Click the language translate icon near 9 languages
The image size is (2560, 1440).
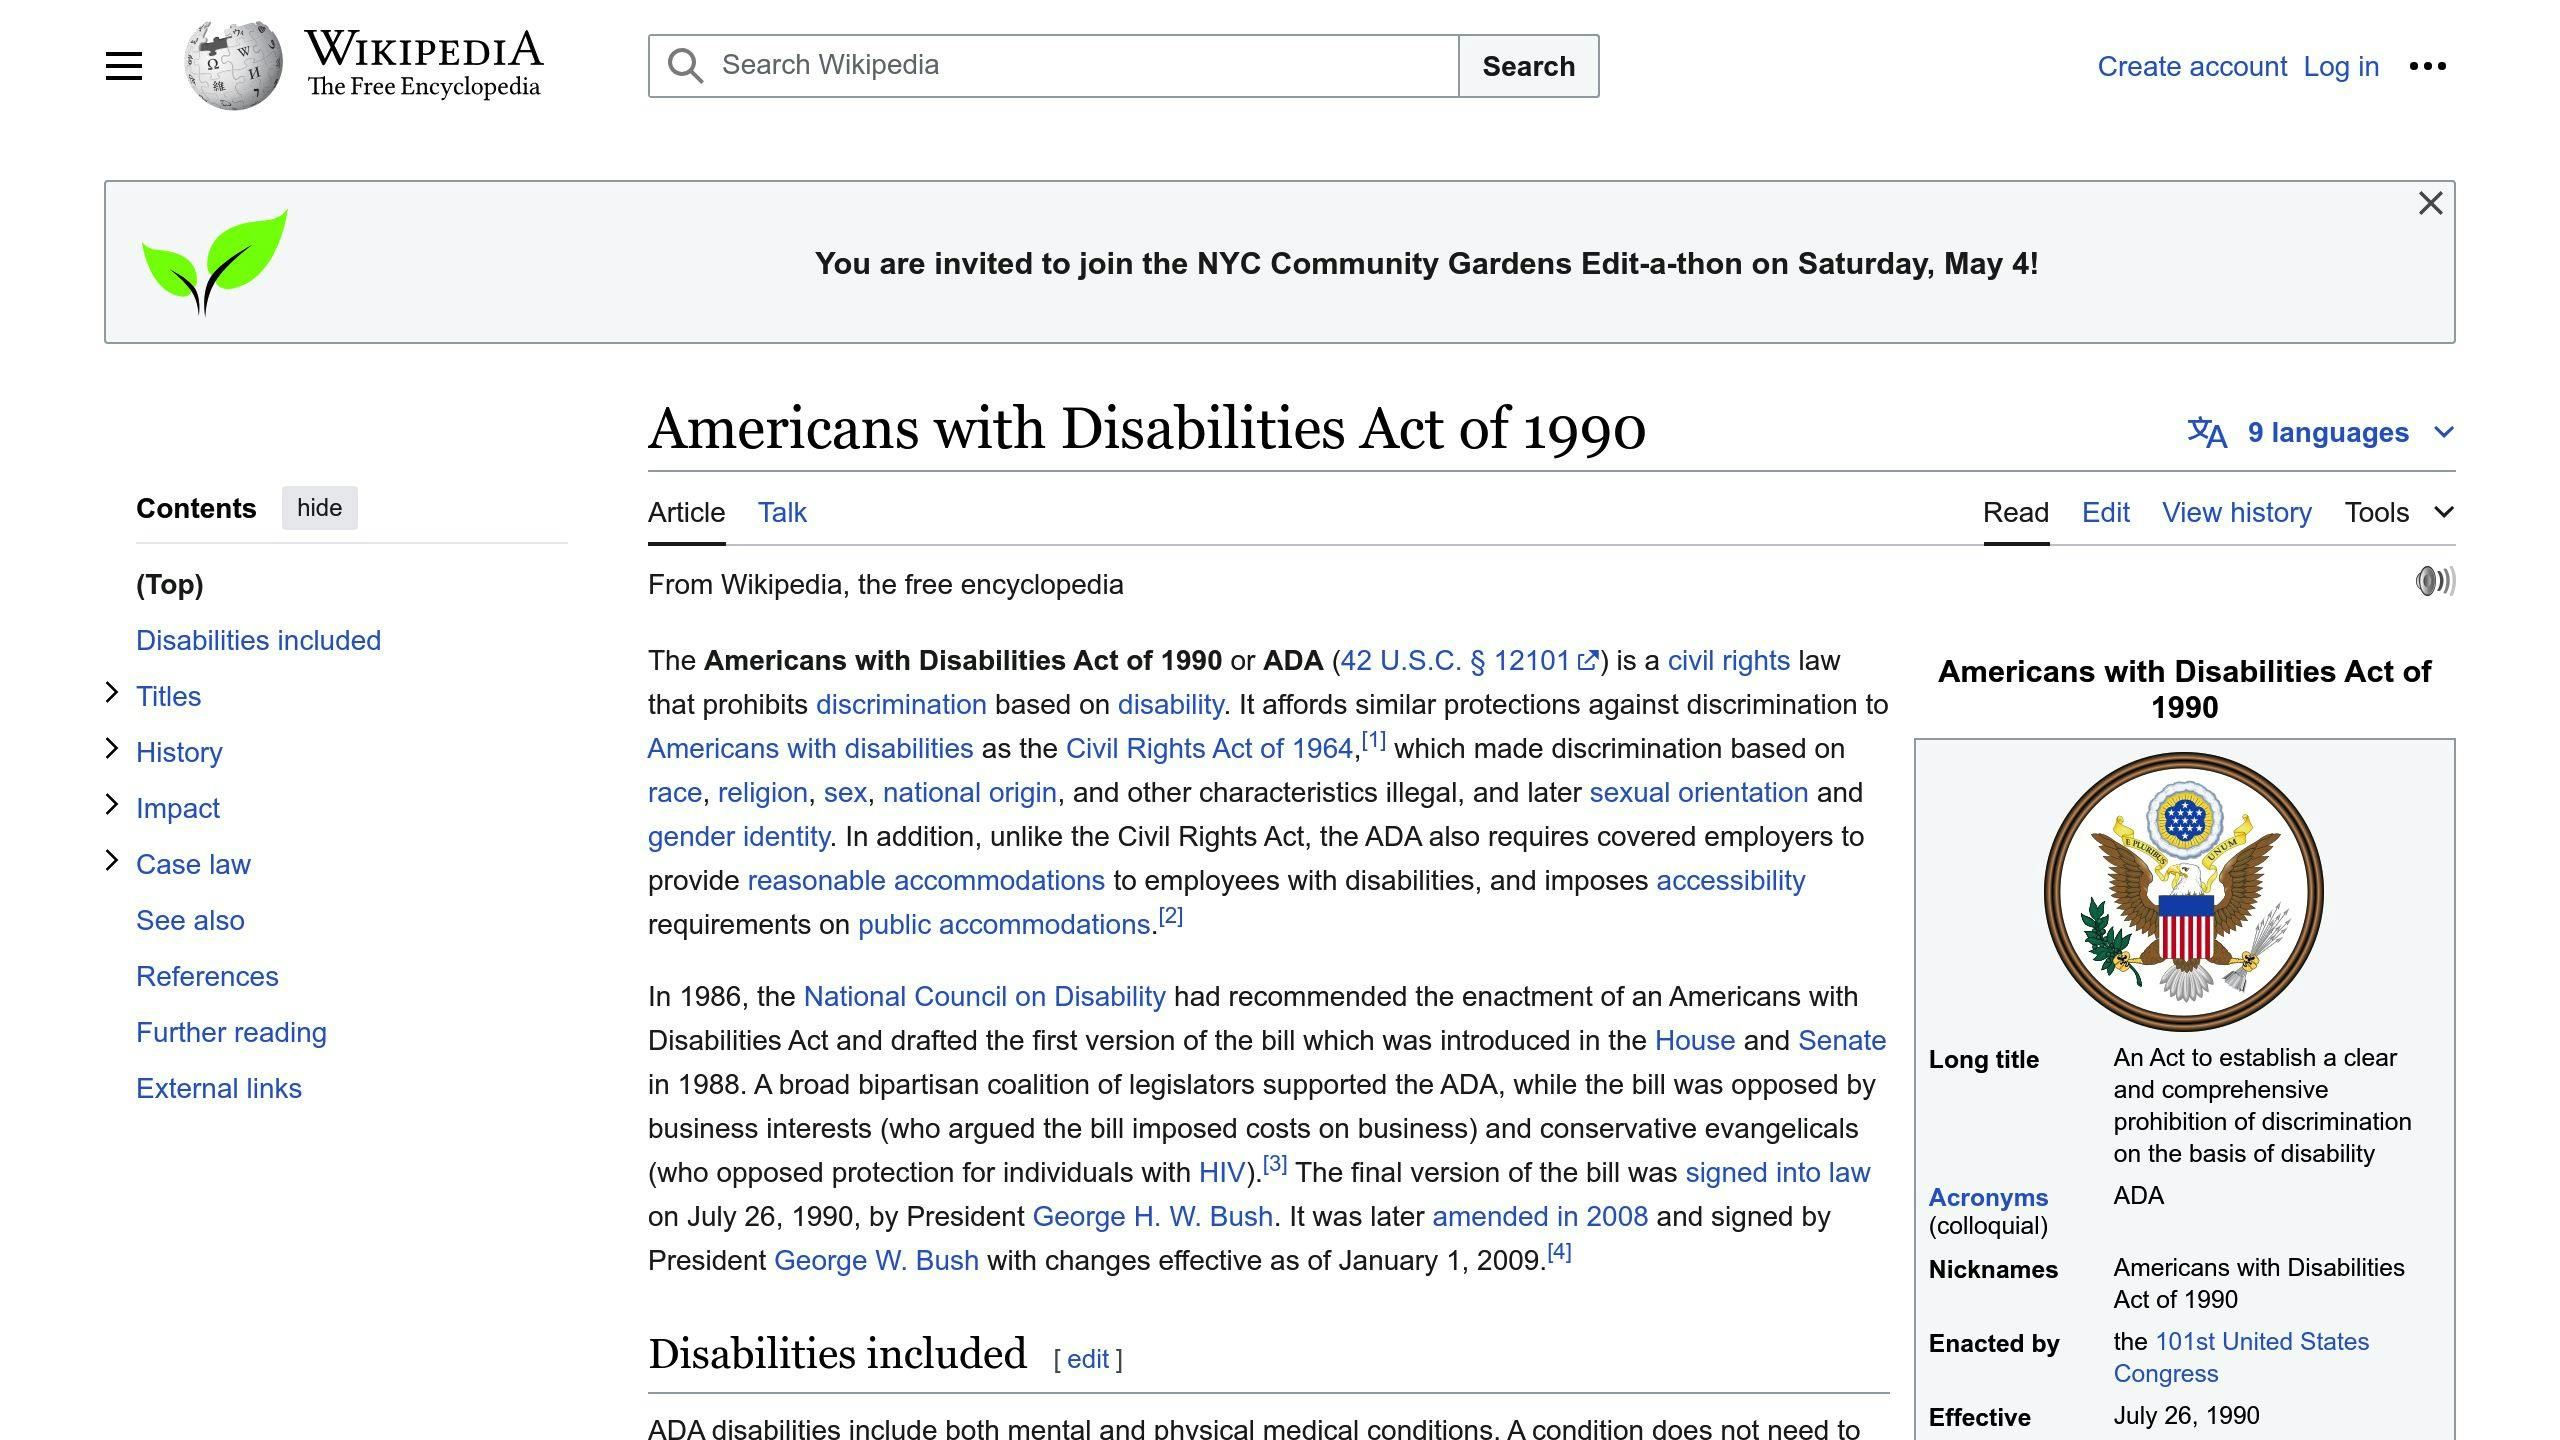click(x=2206, y=432)
